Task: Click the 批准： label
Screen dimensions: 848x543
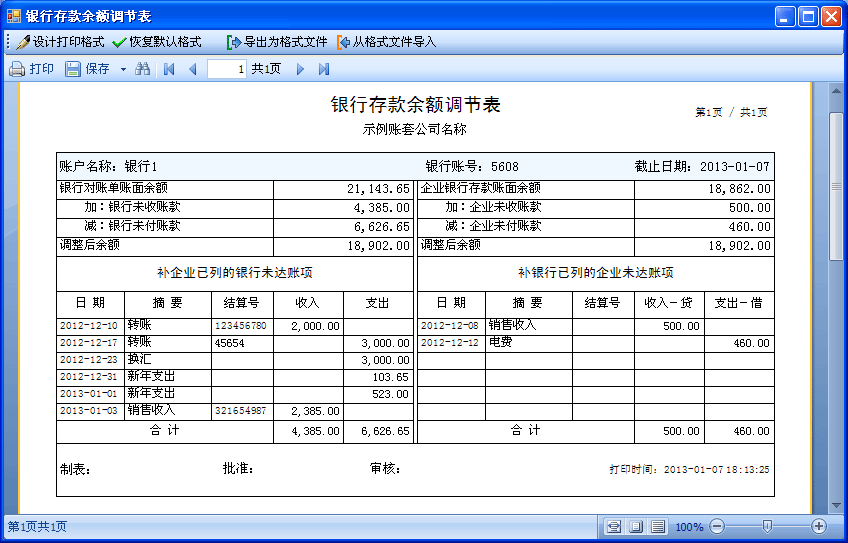Action: click(238, 469)
